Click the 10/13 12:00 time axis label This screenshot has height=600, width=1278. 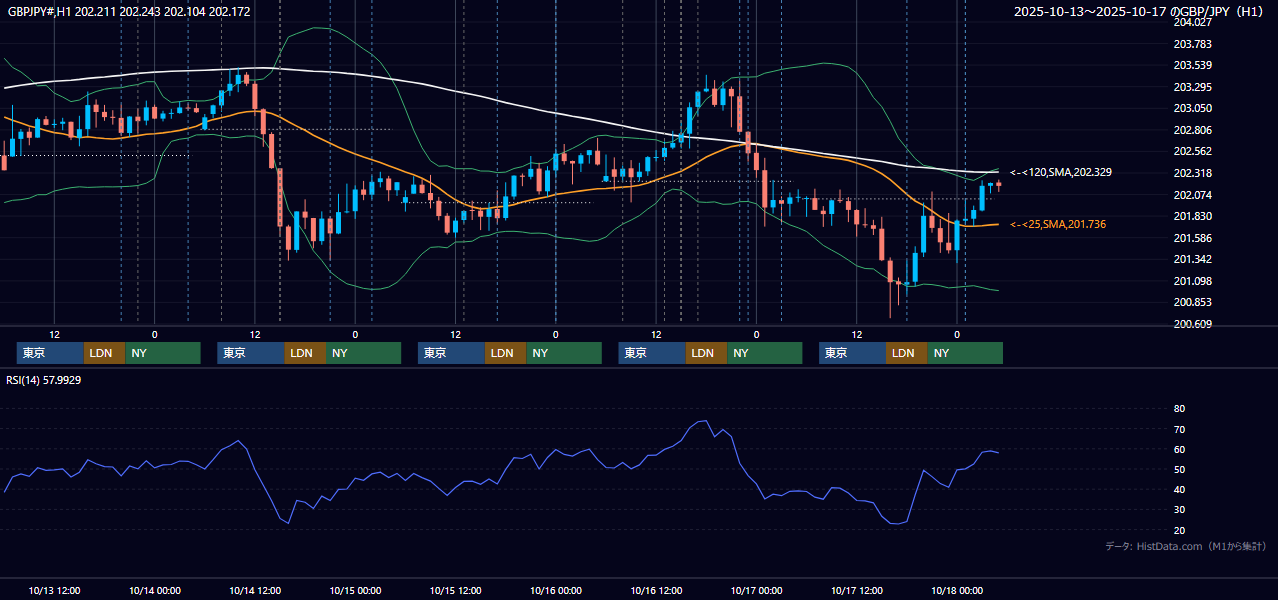[x=54, y=590]
